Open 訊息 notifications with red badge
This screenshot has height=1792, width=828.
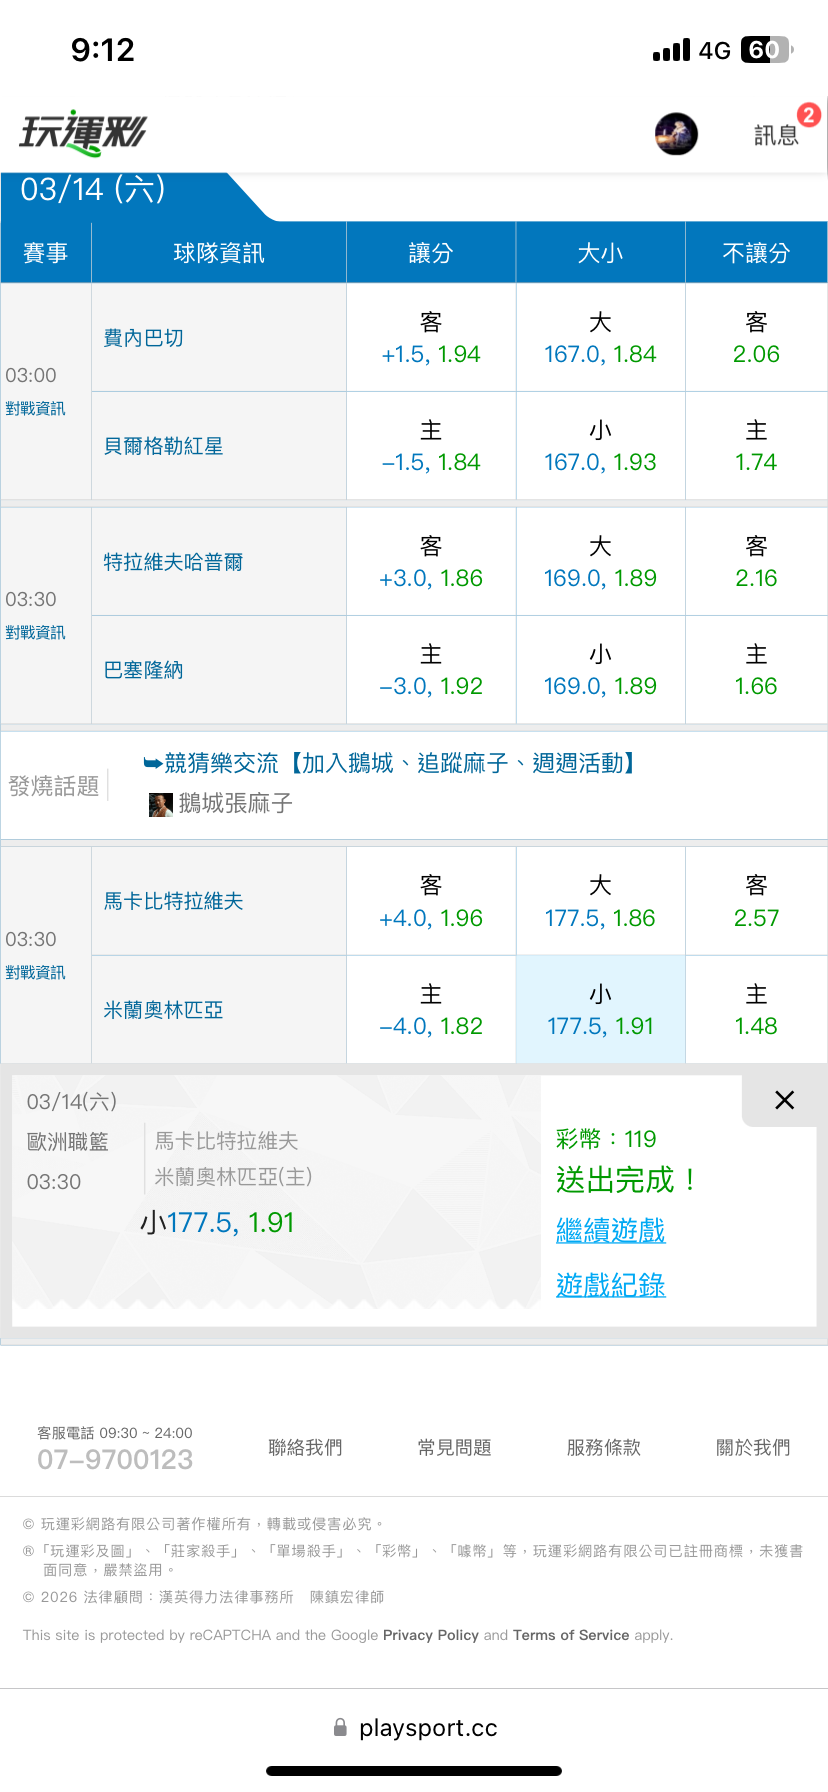point(777,134)
